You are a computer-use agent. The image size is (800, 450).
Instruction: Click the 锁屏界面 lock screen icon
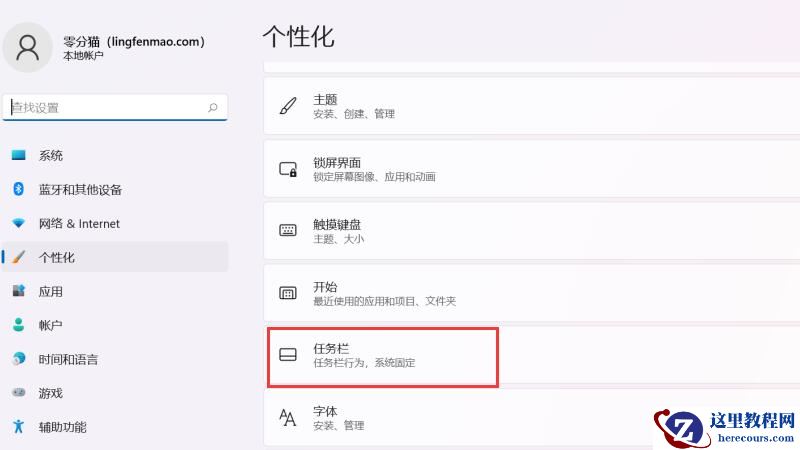pyautogui.click(x=288, y=169)
